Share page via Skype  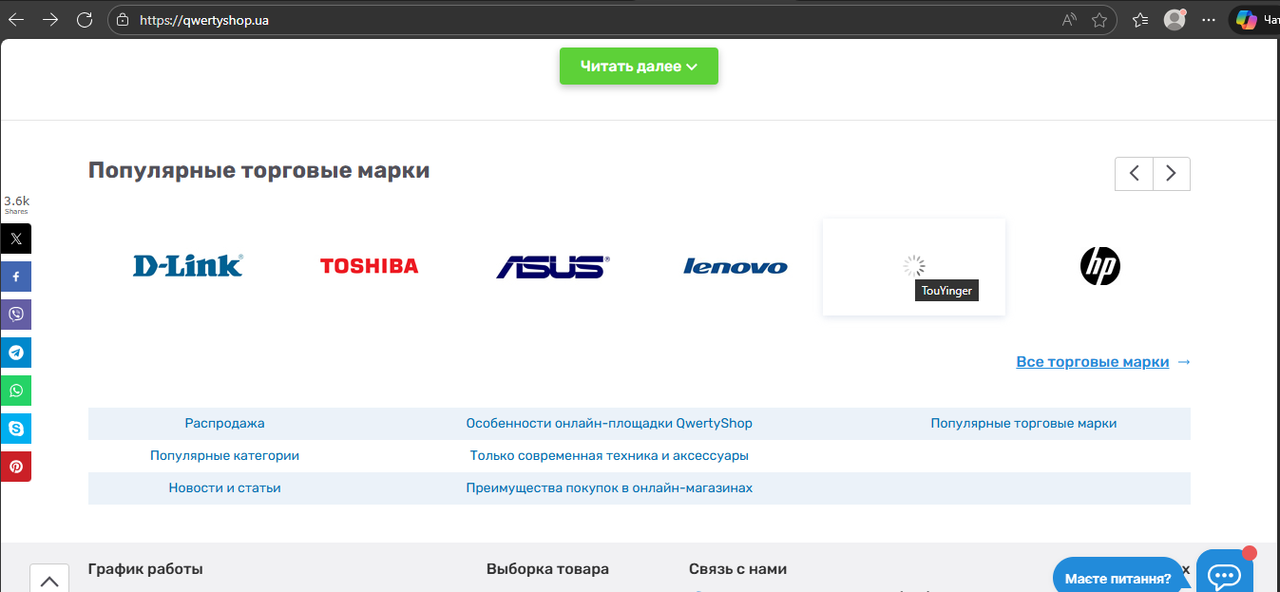pos(16,428)
